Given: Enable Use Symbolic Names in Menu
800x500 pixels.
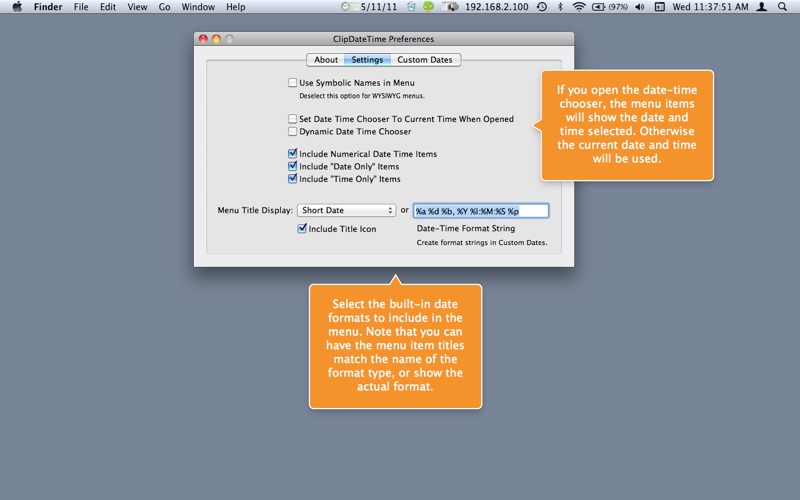Looking at the screenshot, I should coord(292,82).
